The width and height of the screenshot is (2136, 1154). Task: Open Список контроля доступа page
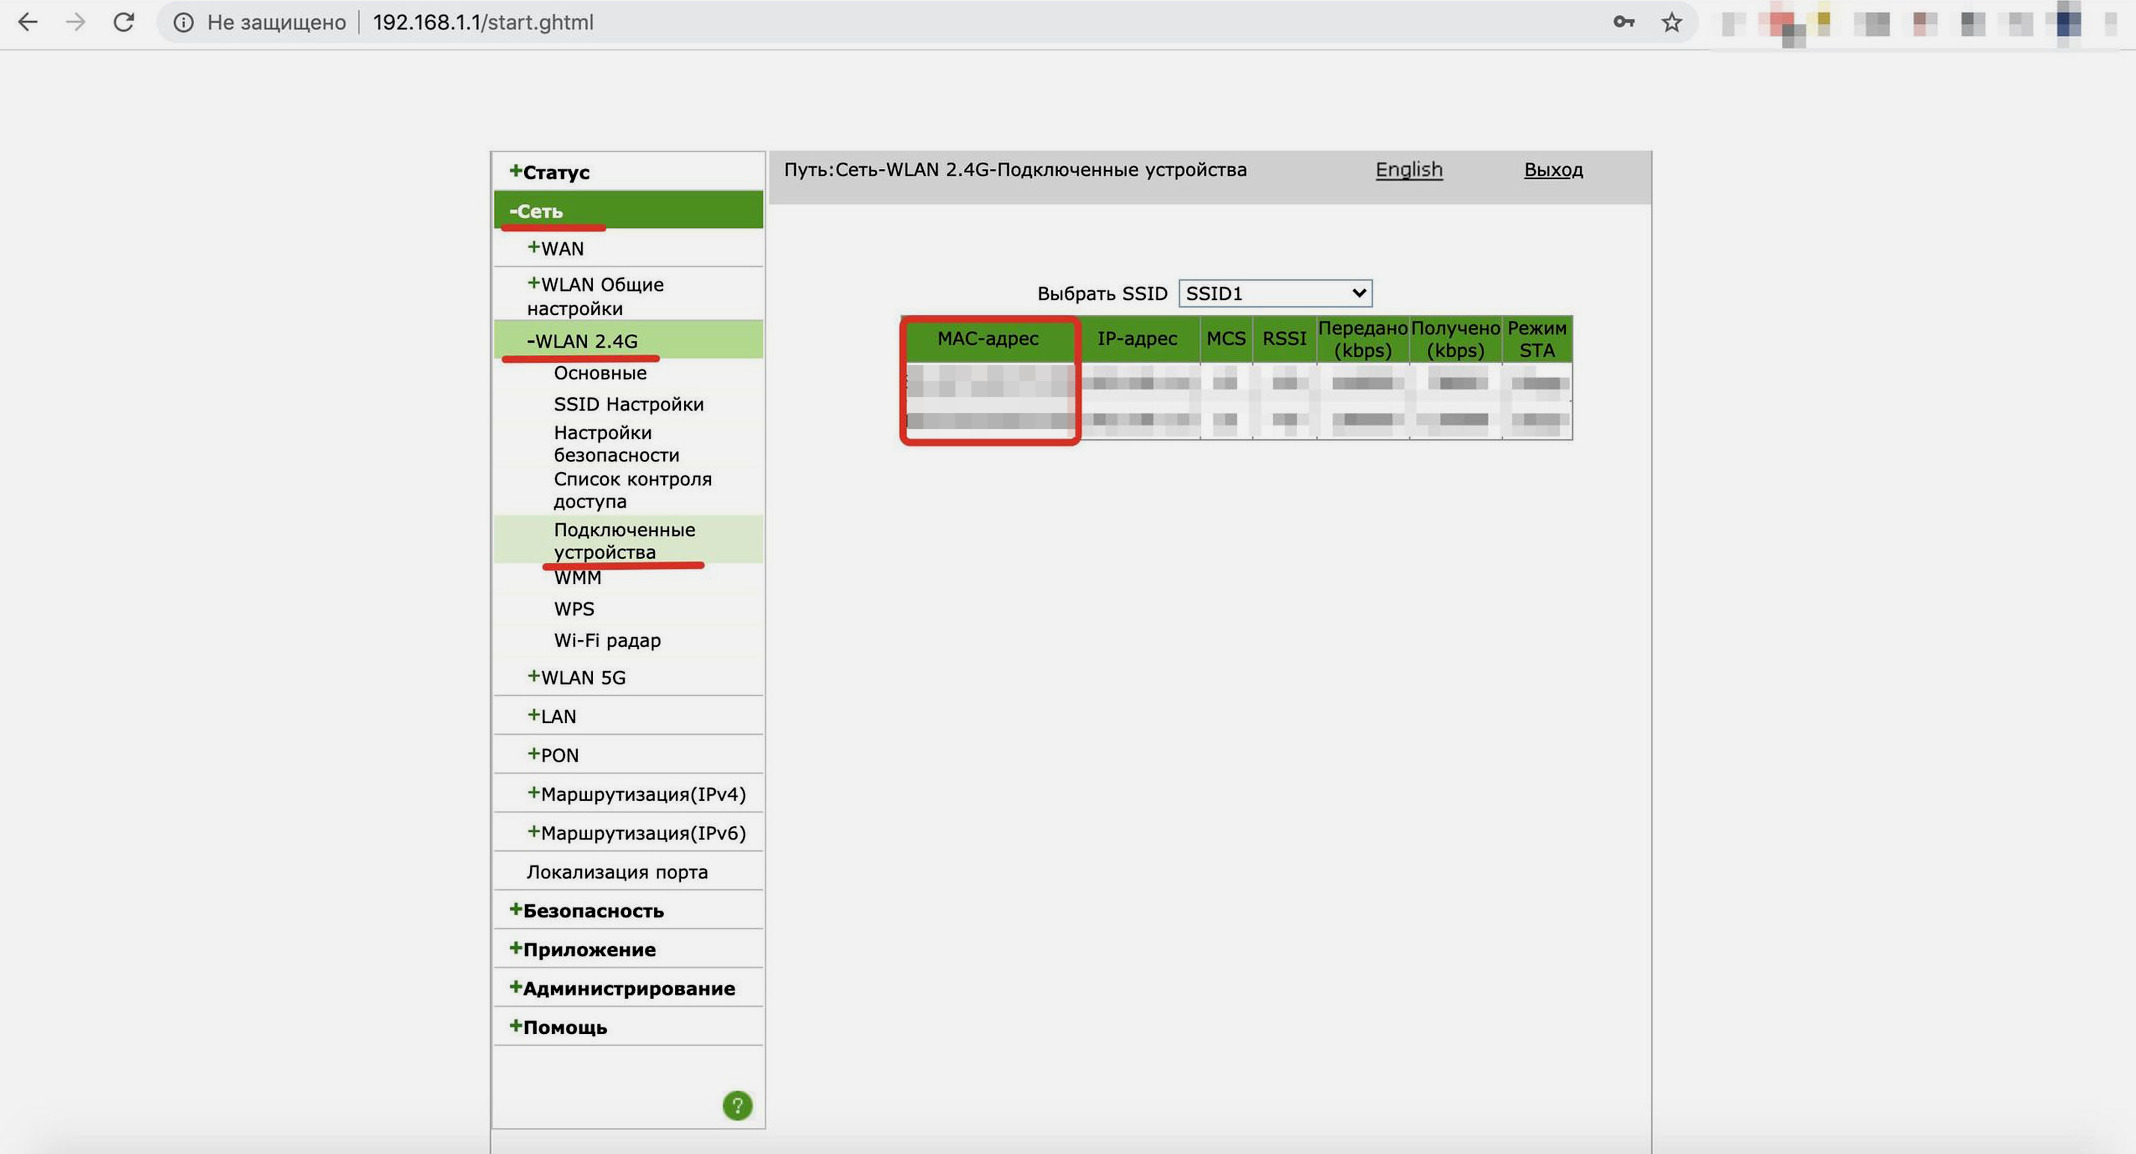point(632,490)
